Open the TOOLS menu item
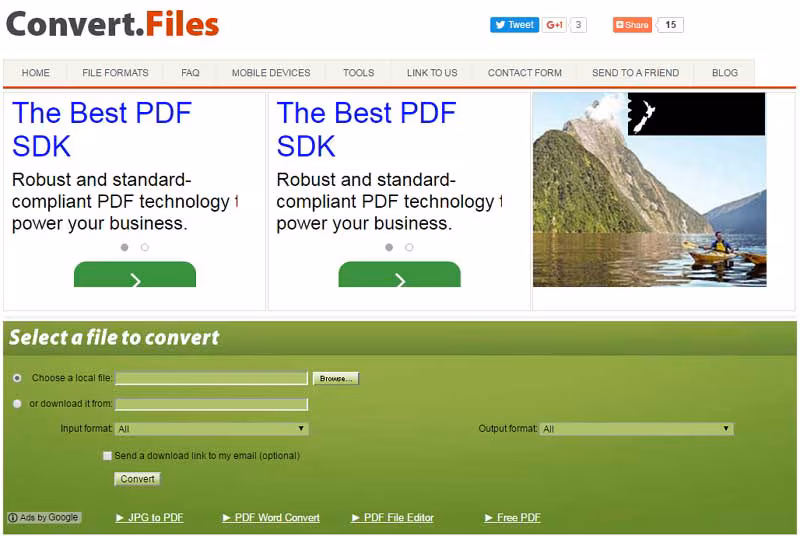Screen dimensions: 800x536 coord(359,73)
